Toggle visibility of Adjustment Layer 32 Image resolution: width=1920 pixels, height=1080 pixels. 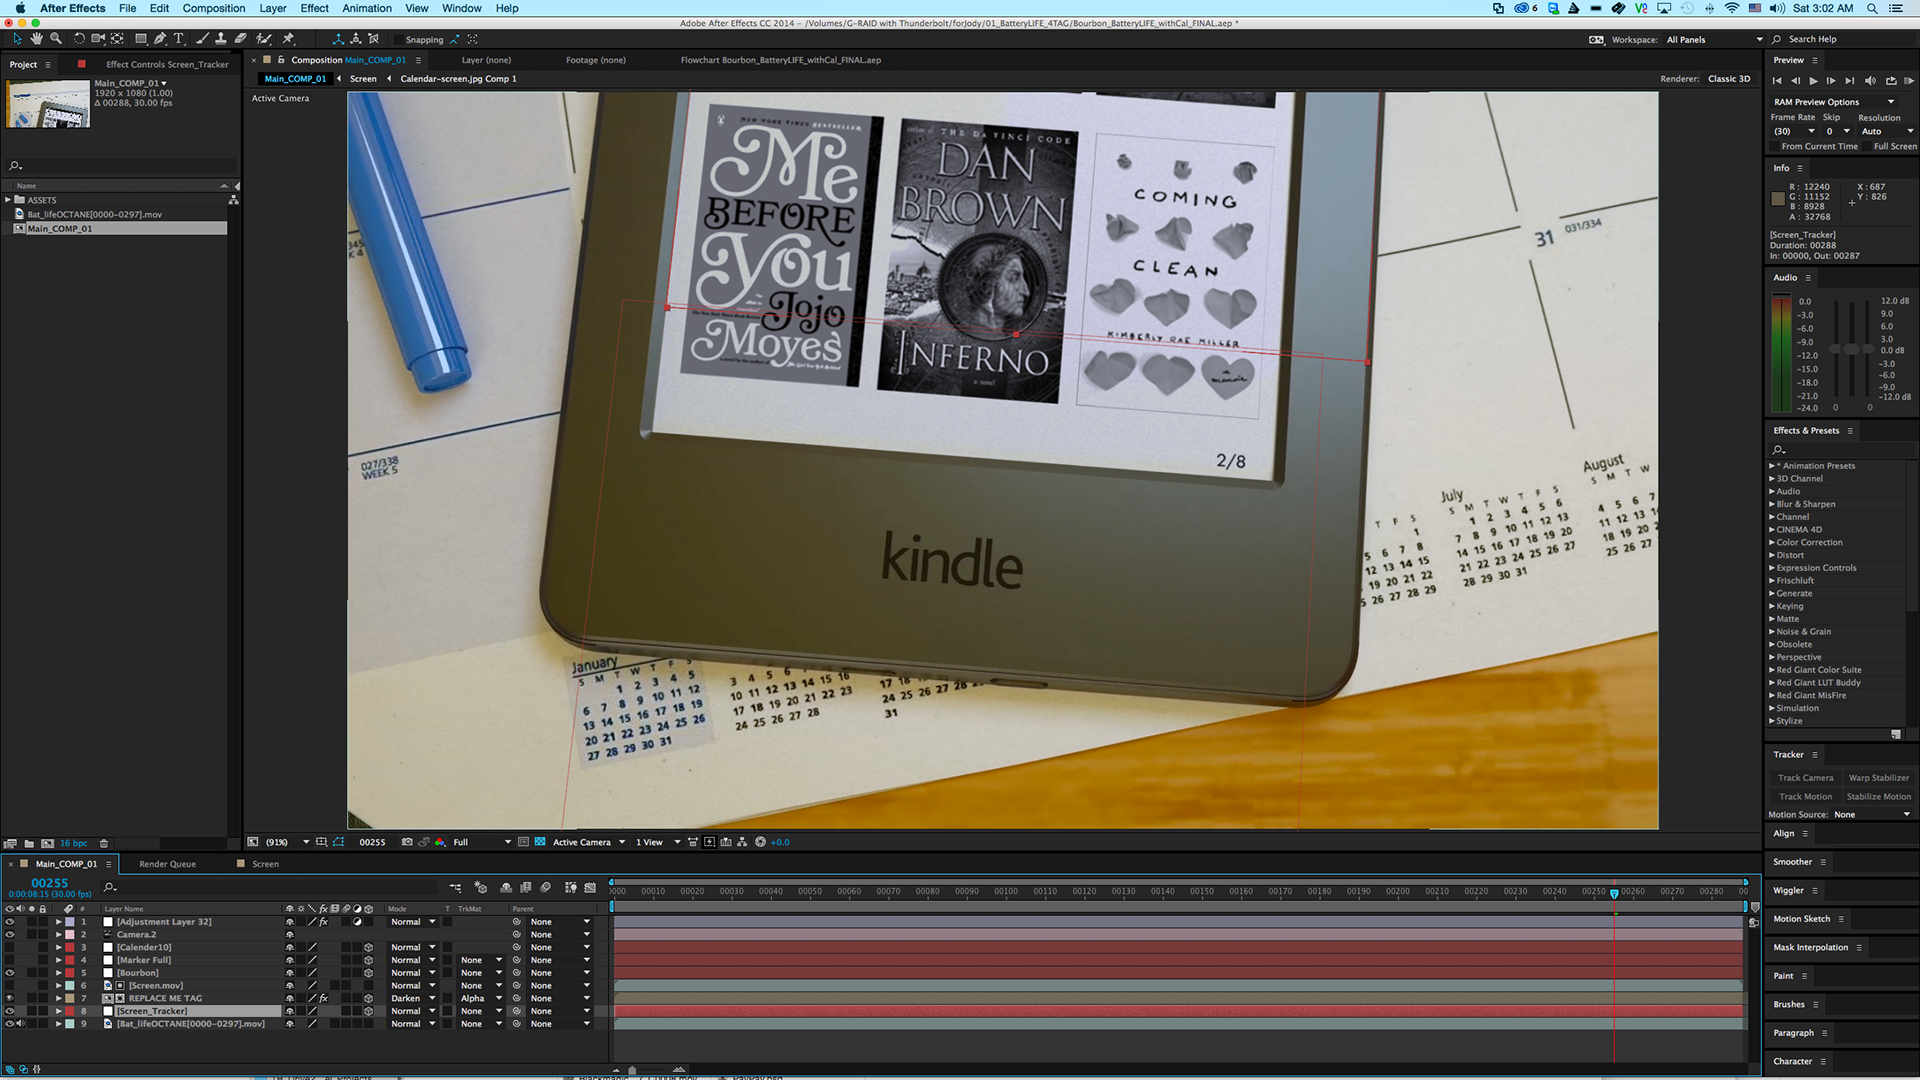pos(10,922)
